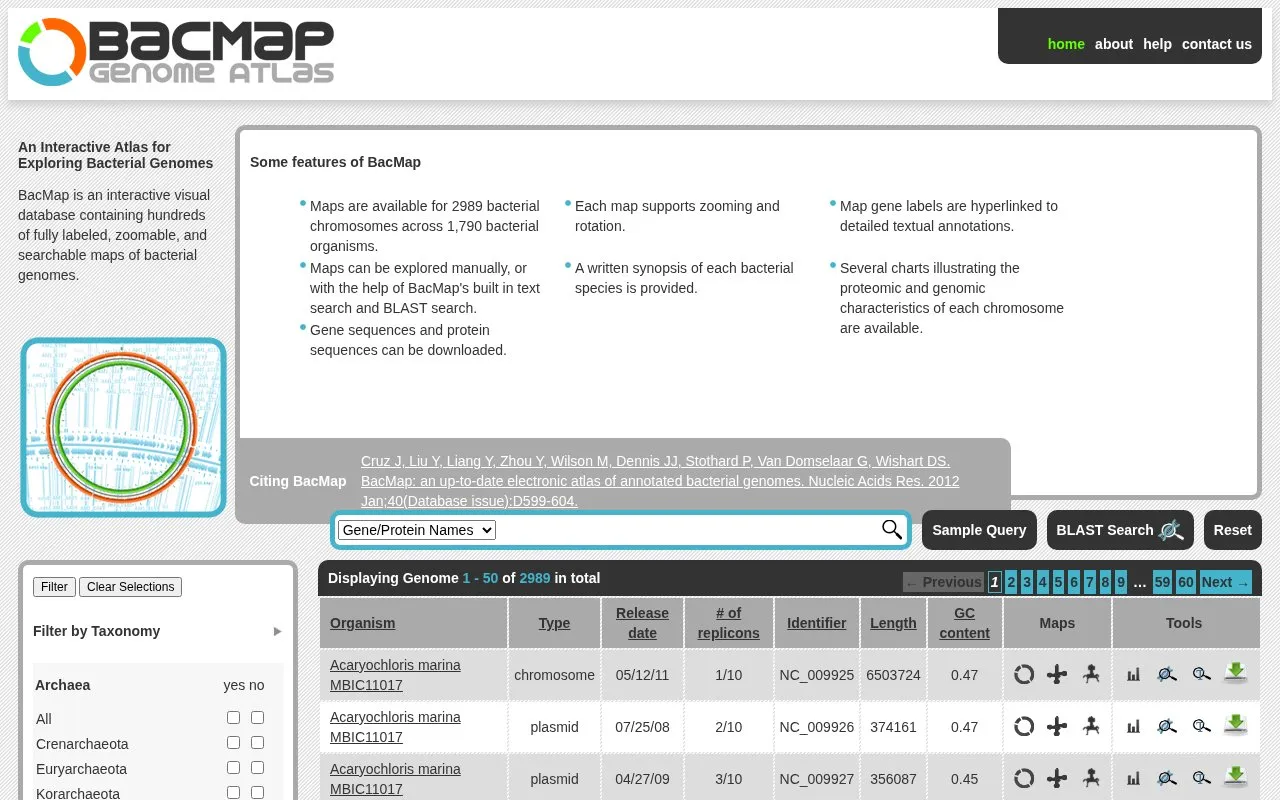The image size is (1280, 800).
Task: Go to results page 2
Action: (x=1011, y=582)
